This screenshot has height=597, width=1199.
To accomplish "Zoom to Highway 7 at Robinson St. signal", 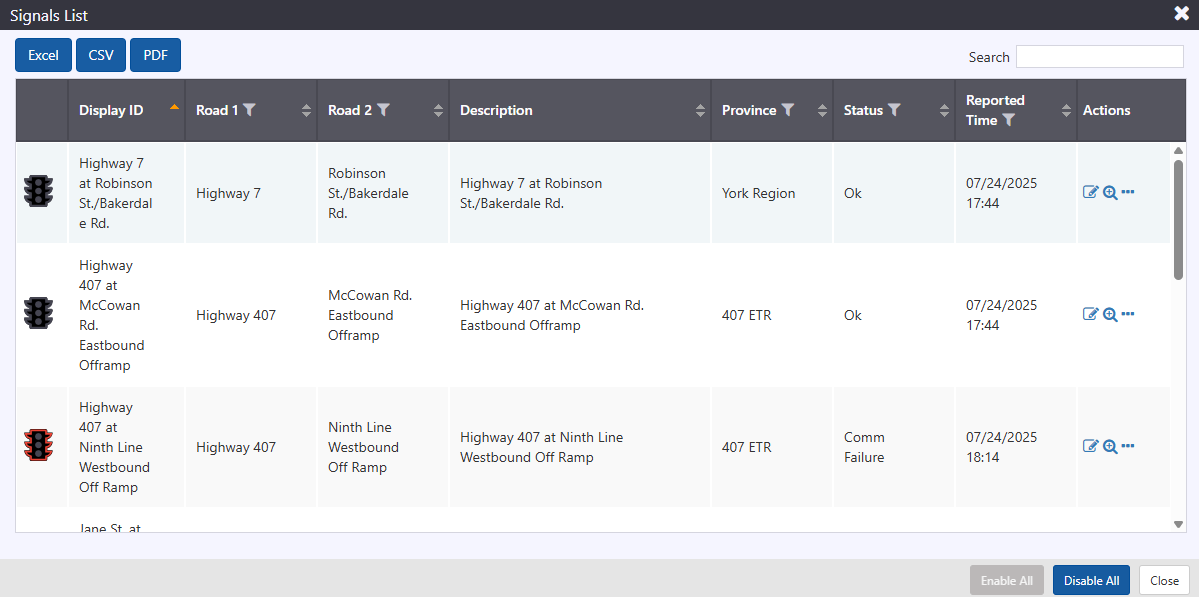I will (1109, 192).
